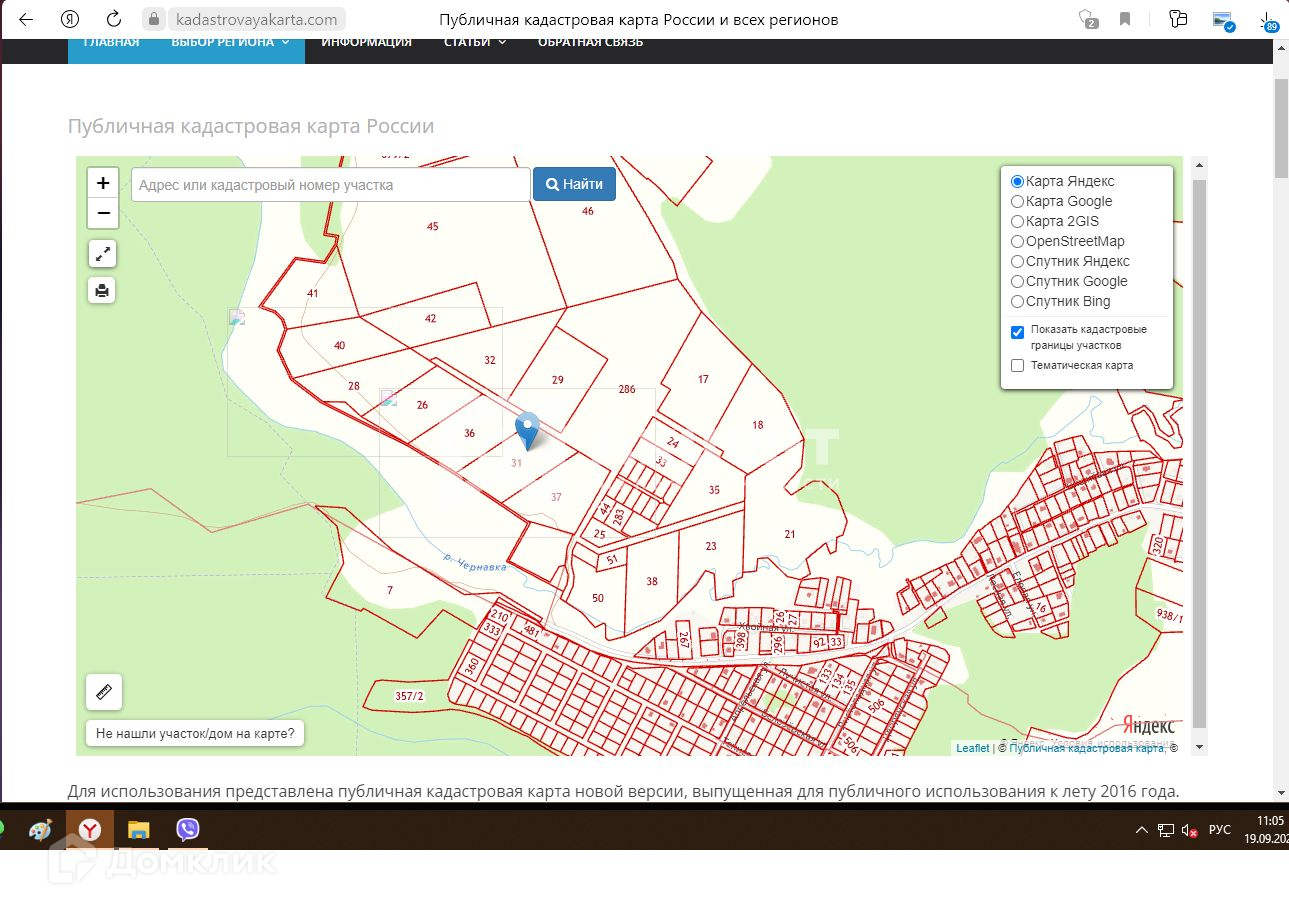Print the cadastral map
The width and height of the screenshot is (1289, 918).
coord(103,291)
